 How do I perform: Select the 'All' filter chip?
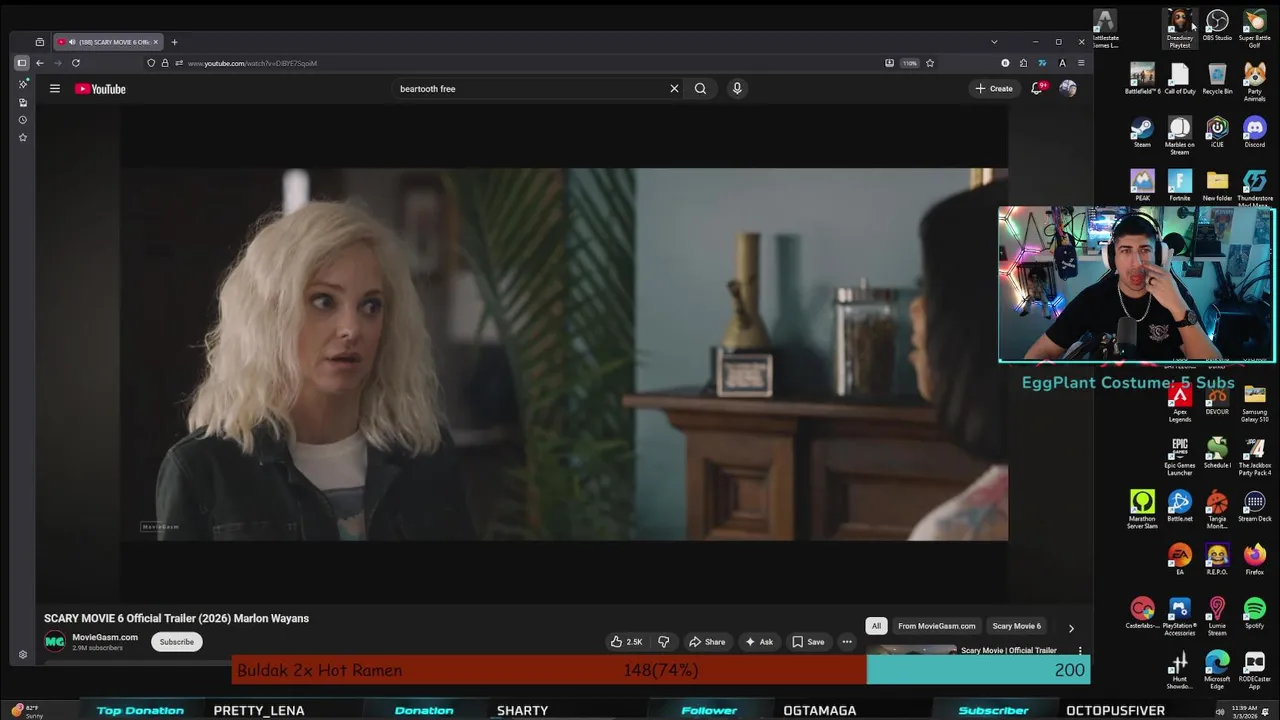click(x=876, y=626)
